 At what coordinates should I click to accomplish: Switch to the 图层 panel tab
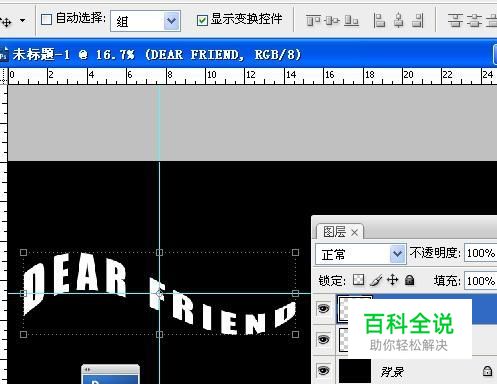335,232
